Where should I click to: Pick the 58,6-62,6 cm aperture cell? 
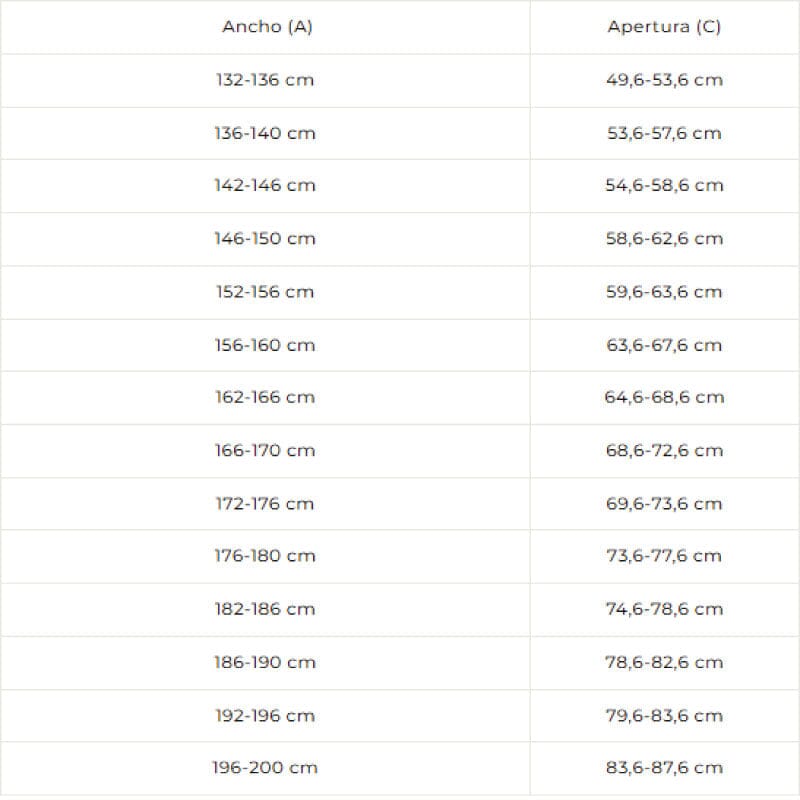click(x=664, y=239)
